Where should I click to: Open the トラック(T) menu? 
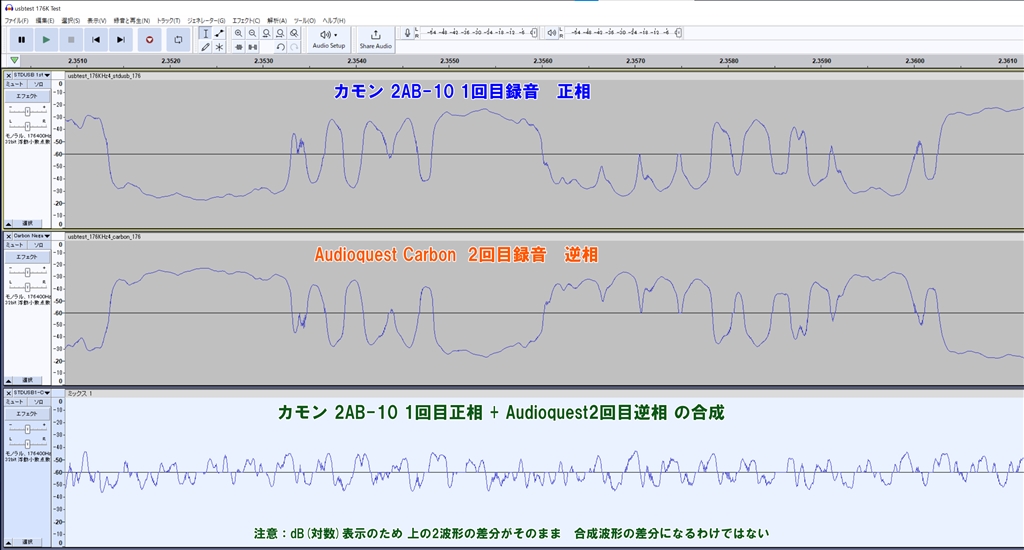(168, 21)
